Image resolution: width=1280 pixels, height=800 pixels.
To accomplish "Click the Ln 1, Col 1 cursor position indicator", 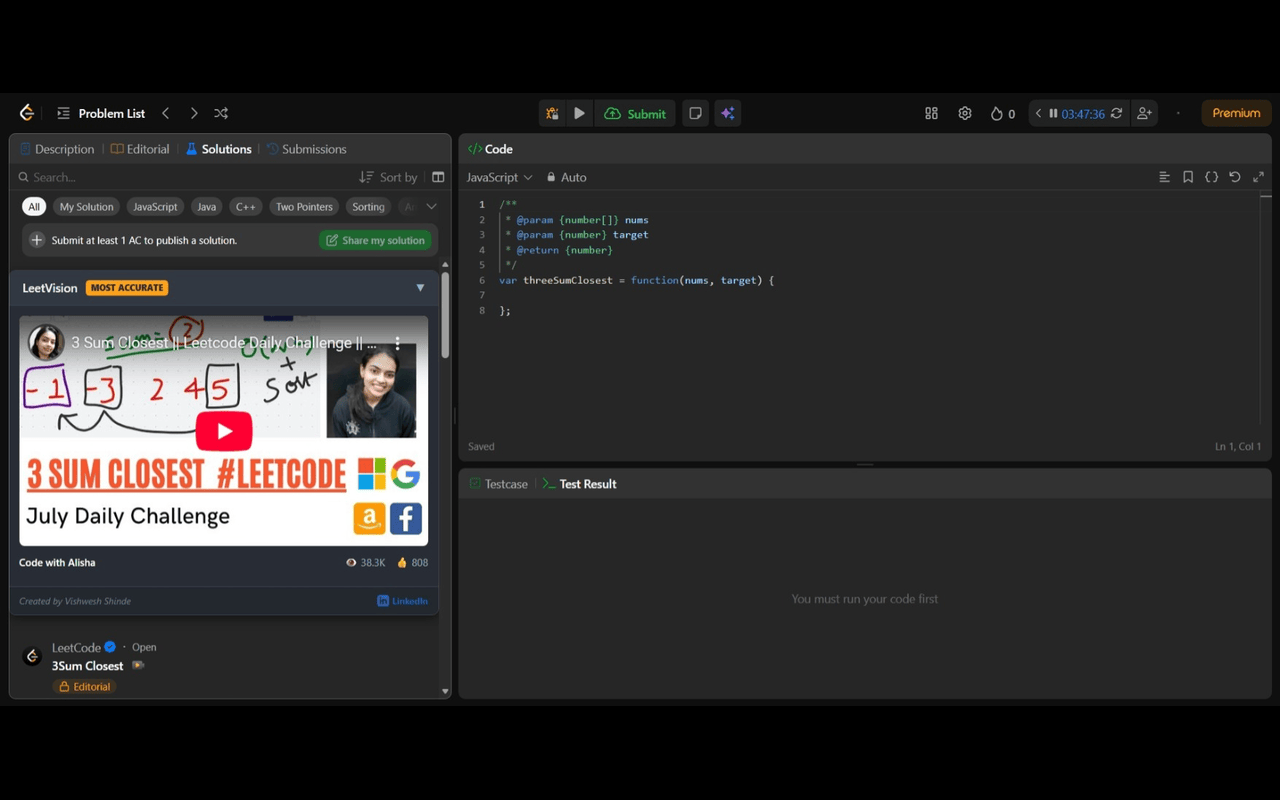I will (1238, 446).
